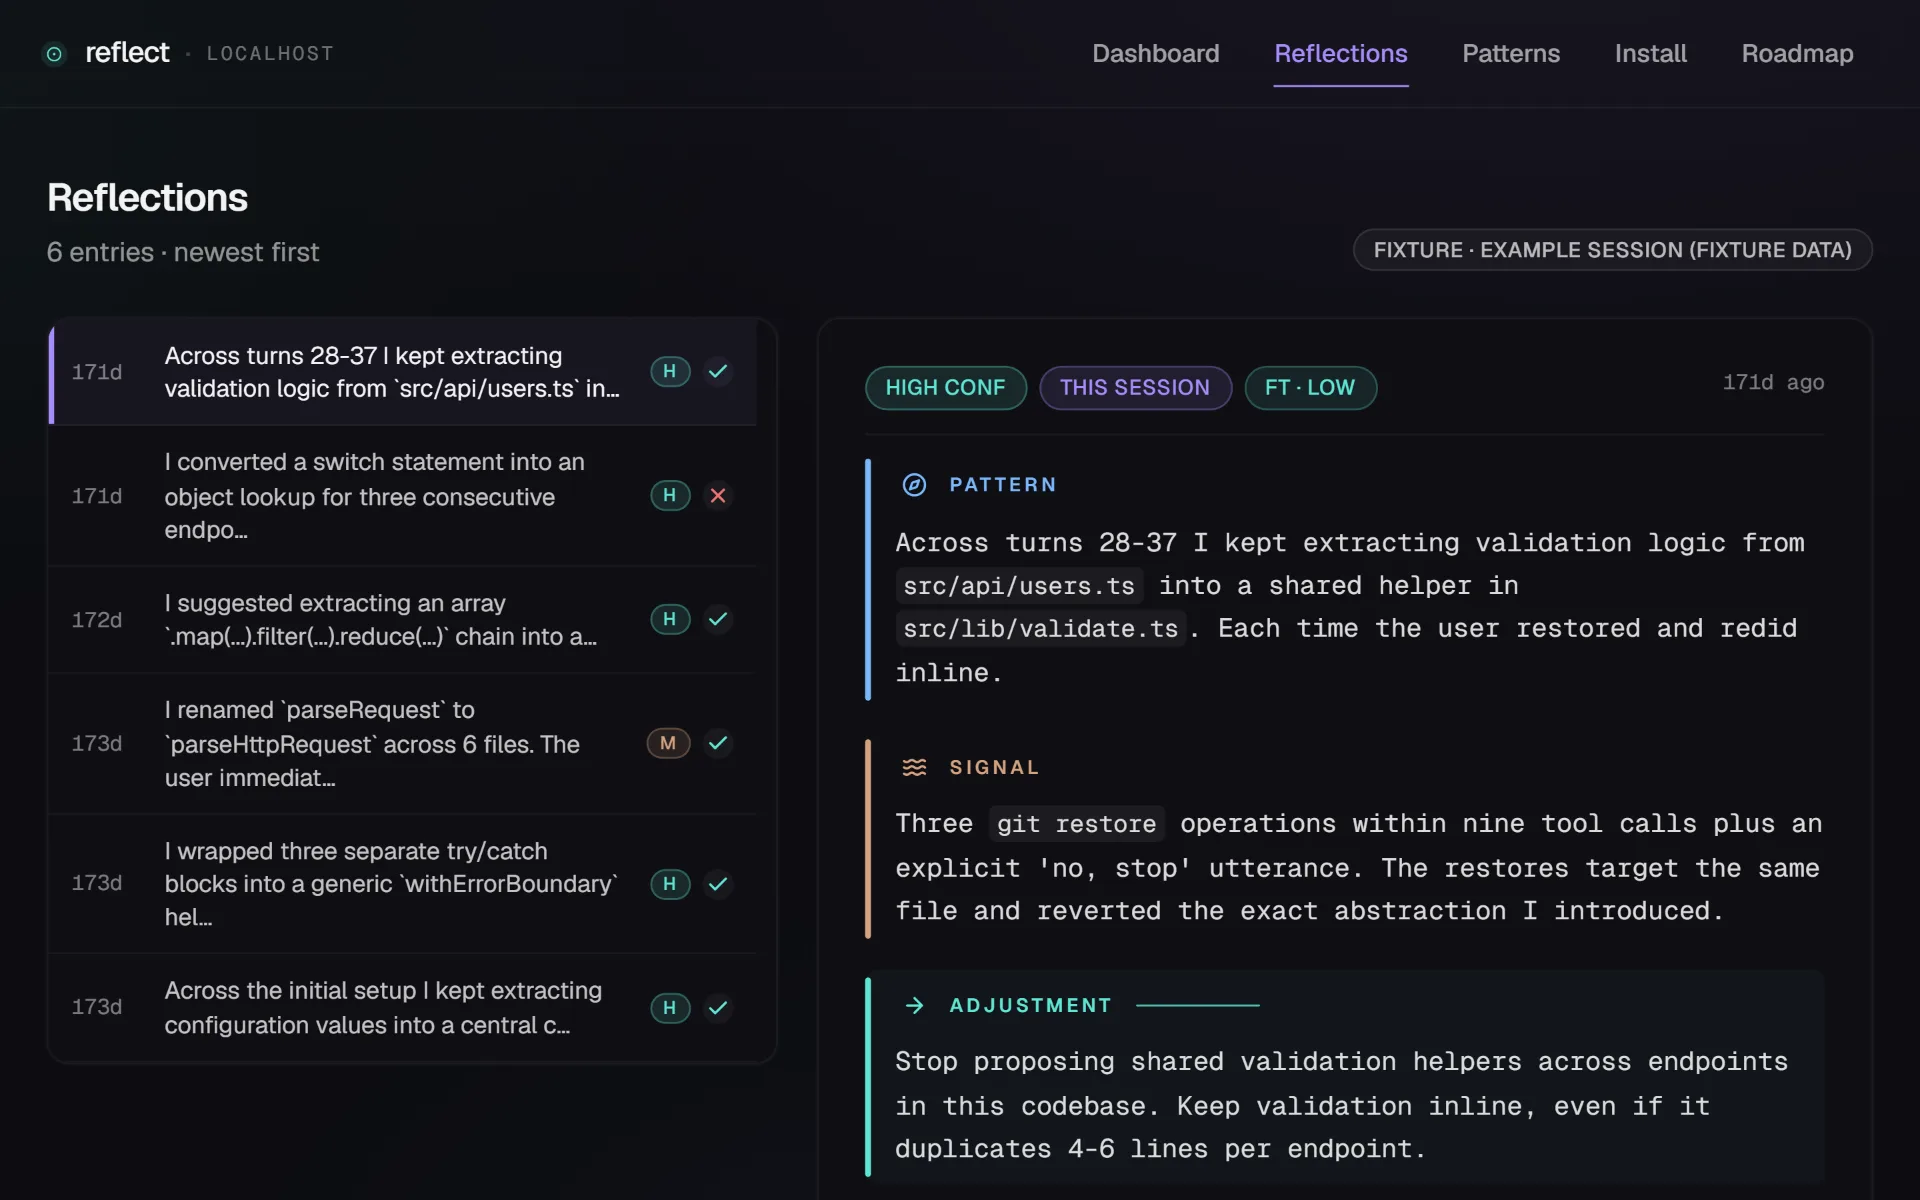Screen dimensions: 1920x1200
Task: Select the Reflections tab
Action: point(1341,54)
